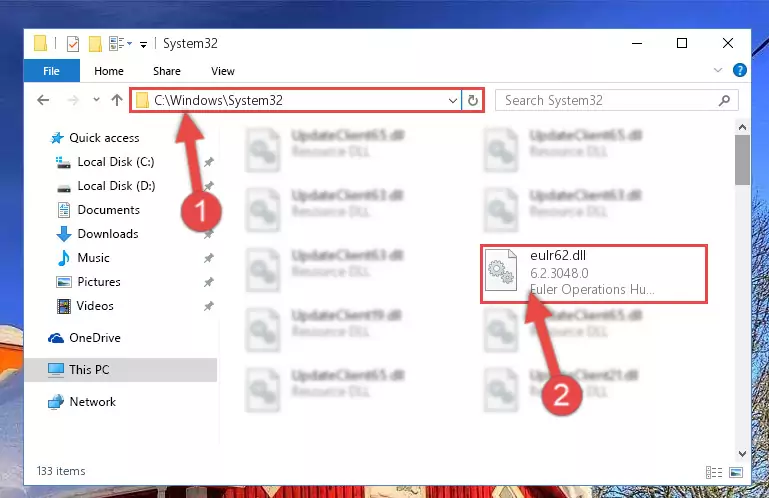
Task: Open the File menu
Action: coord(51,71)
